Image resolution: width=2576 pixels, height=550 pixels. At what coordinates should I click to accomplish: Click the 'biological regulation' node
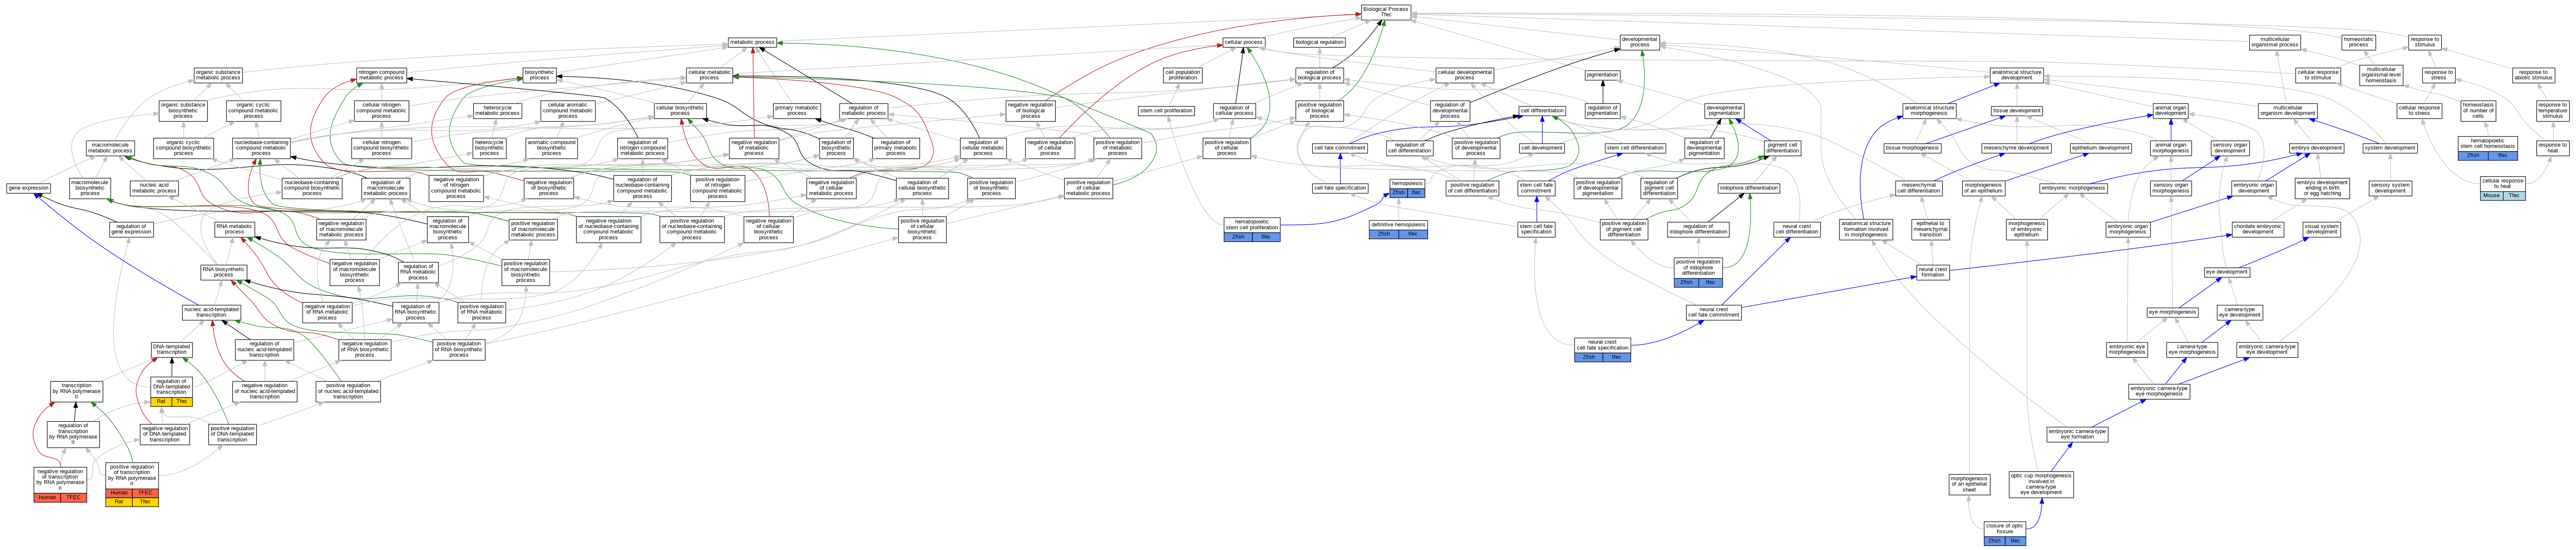[x=1319, y=42]
